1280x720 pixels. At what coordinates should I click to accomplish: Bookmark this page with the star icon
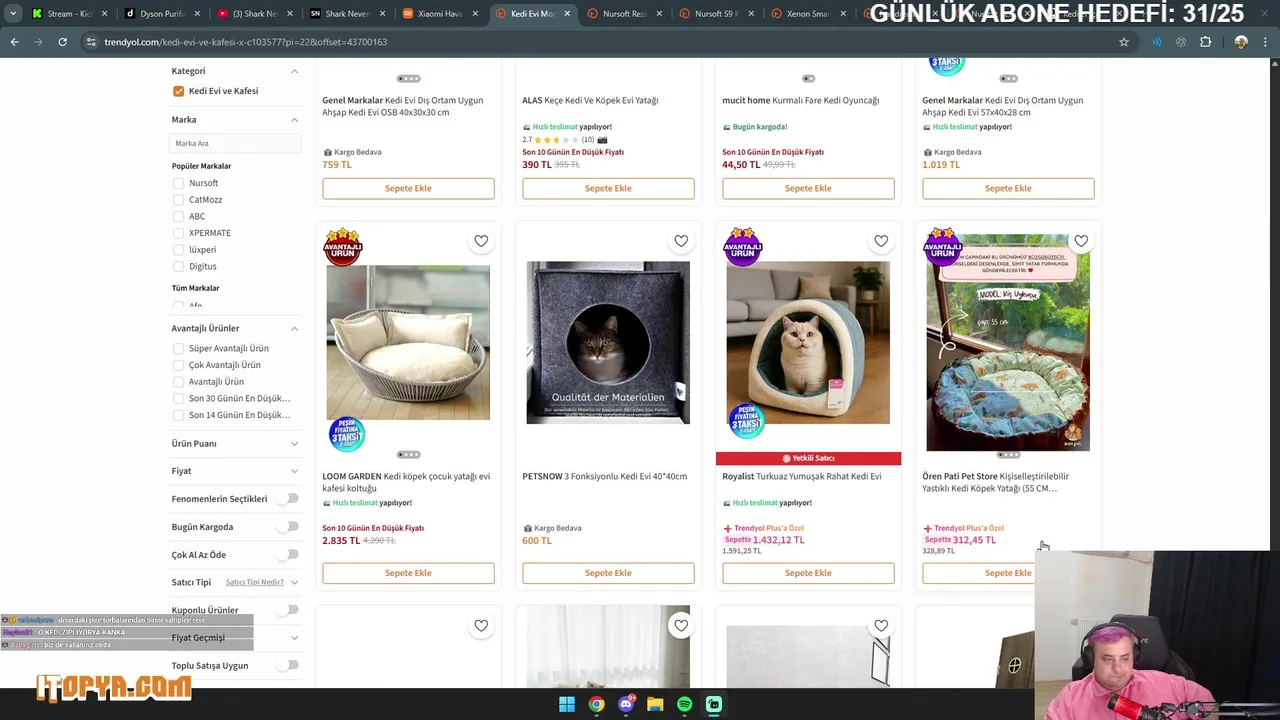coord(1124,42)
